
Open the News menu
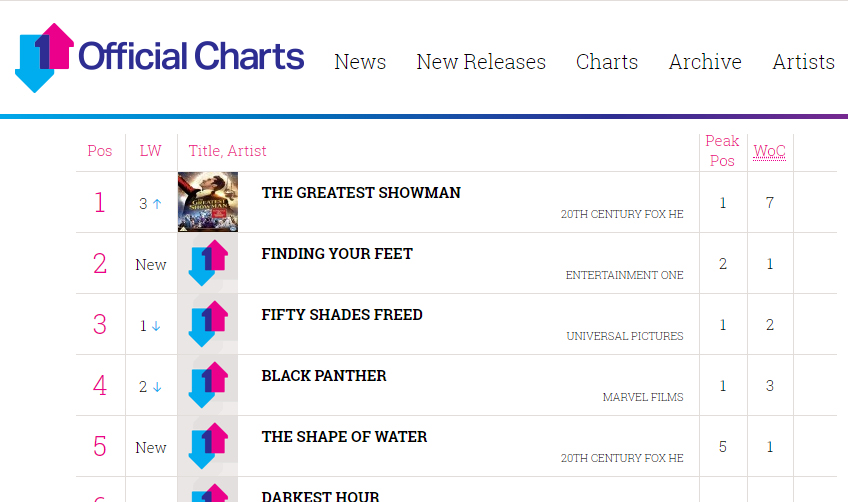click(360, 62)
